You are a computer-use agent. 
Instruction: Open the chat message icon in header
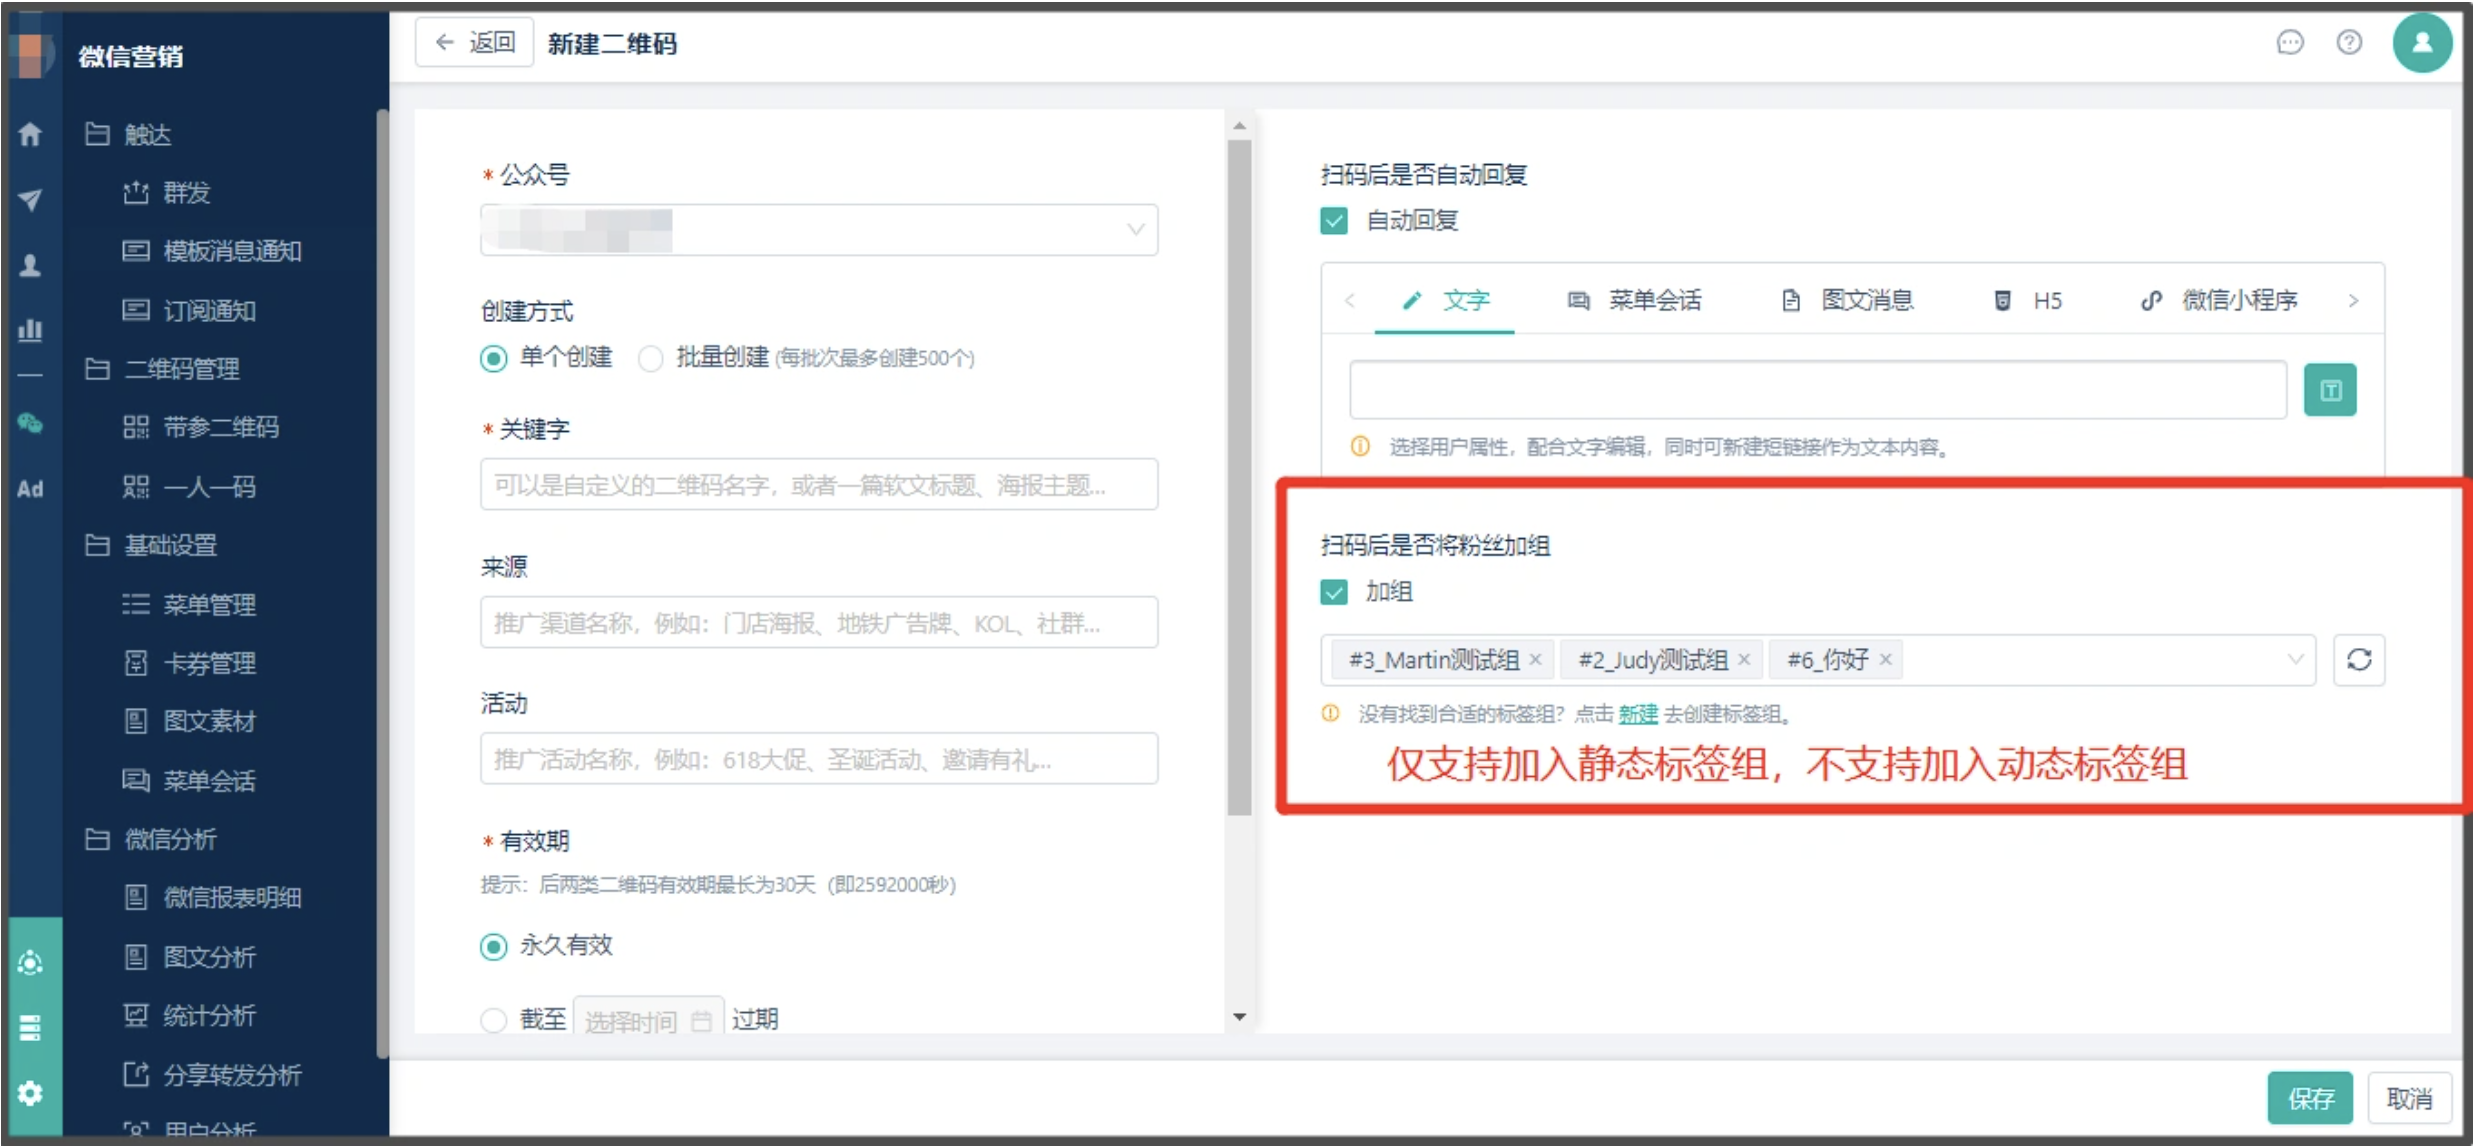[2289, 43]
